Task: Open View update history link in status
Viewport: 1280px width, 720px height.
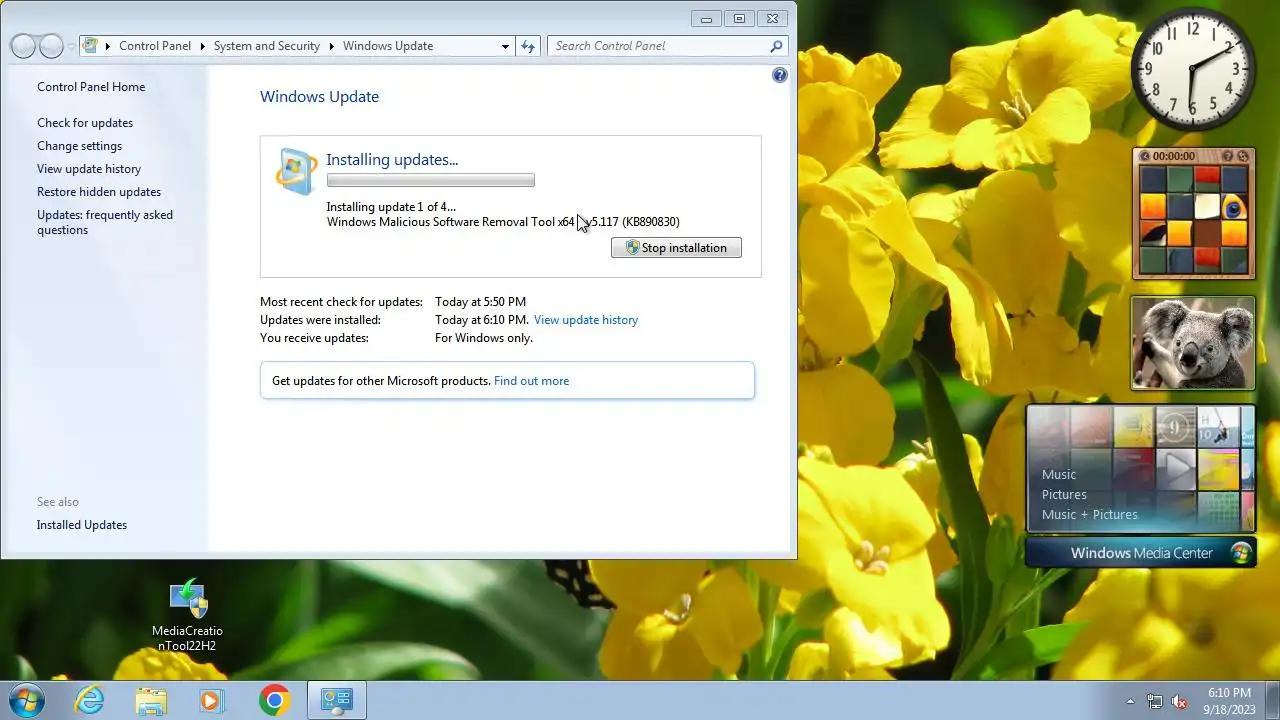Action: coord(586,320)
